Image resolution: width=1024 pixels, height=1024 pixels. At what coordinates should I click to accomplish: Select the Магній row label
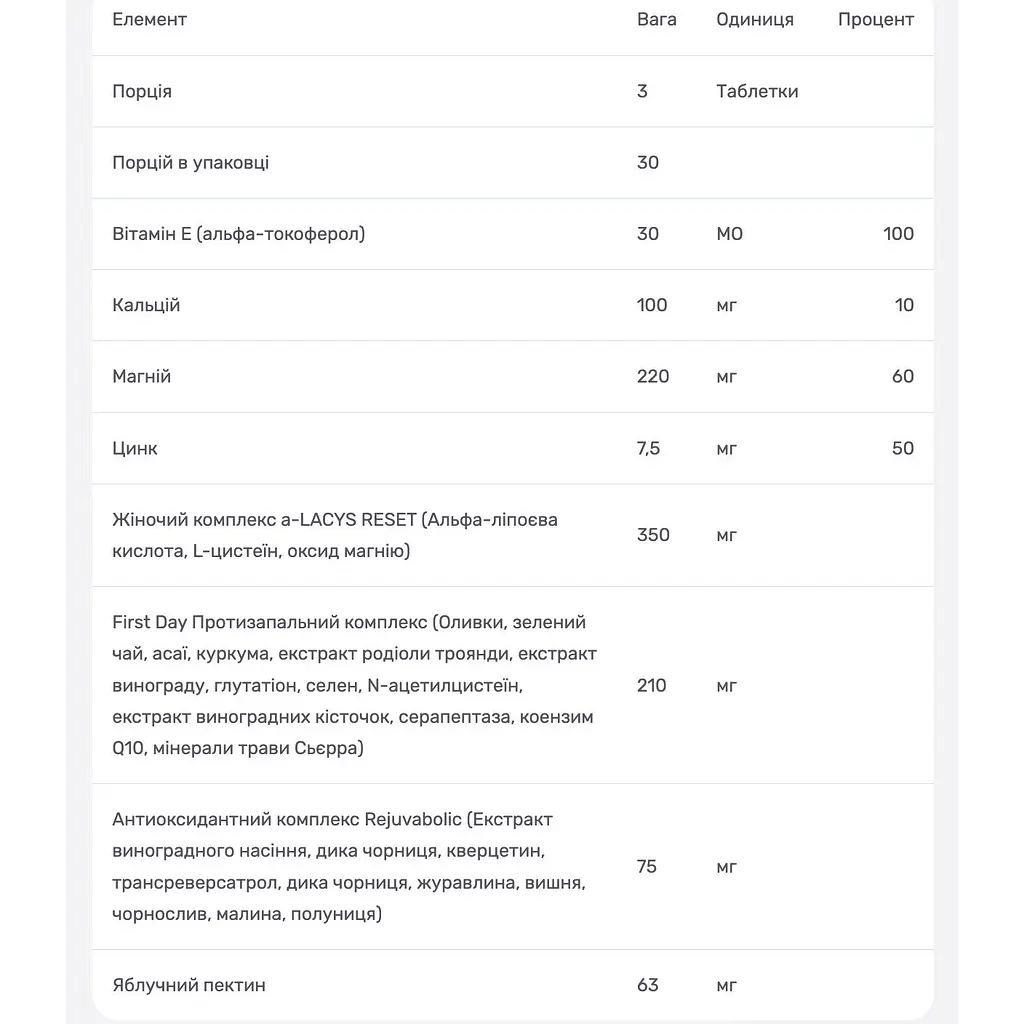(x=141, y=376)
